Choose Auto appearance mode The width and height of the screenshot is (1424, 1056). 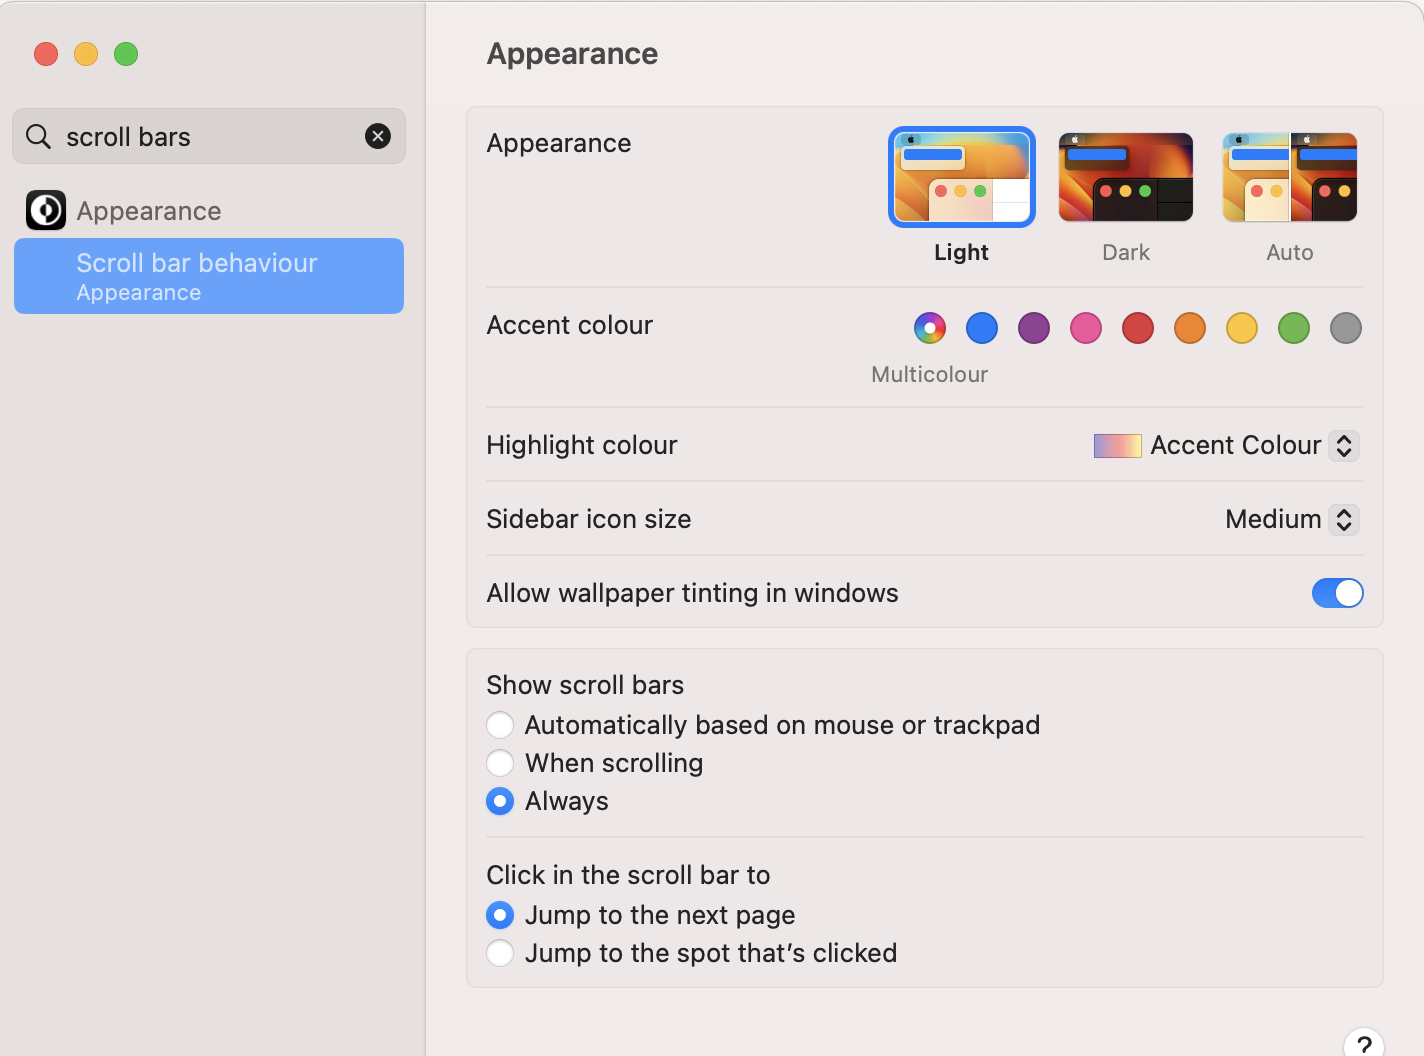click(x=1289, y=177)
